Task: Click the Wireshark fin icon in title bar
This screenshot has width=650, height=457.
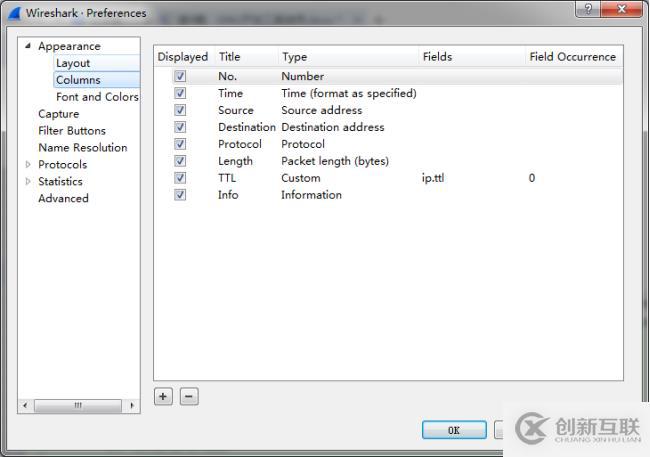Action: click(x=15, y=13)
